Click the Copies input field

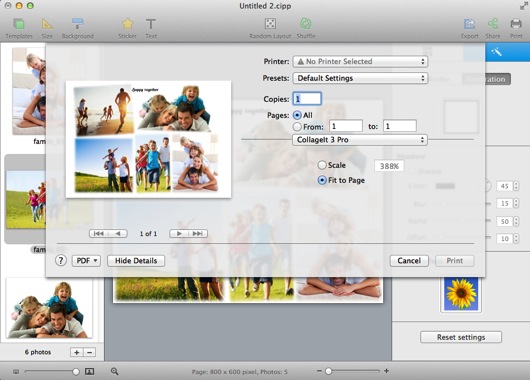click(x=307, y=99)
